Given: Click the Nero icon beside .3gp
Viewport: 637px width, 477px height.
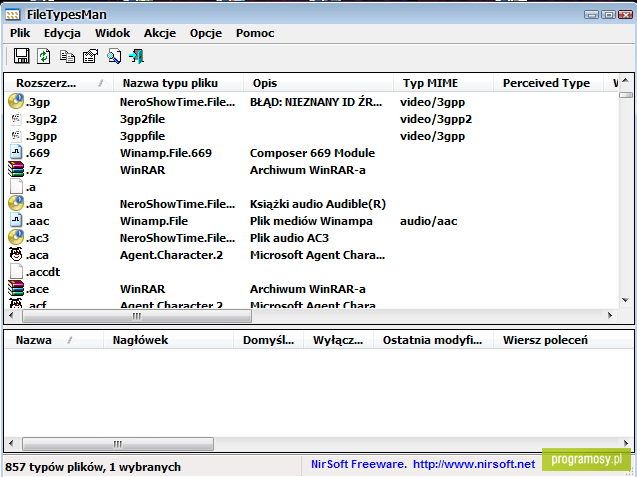Looking at the screenshot, I should (16, 102).
